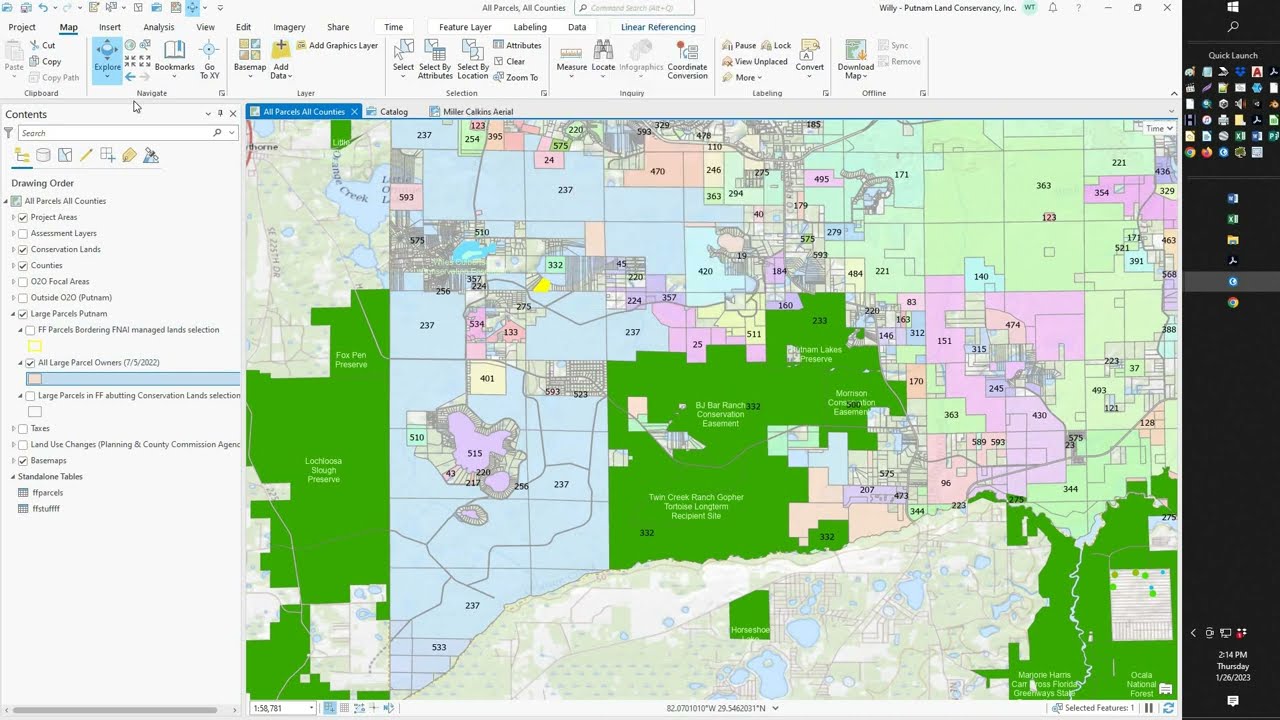1280x720 pixels.
Task: Open the Feature Layer ribbon tab
Action: (465, 27)
